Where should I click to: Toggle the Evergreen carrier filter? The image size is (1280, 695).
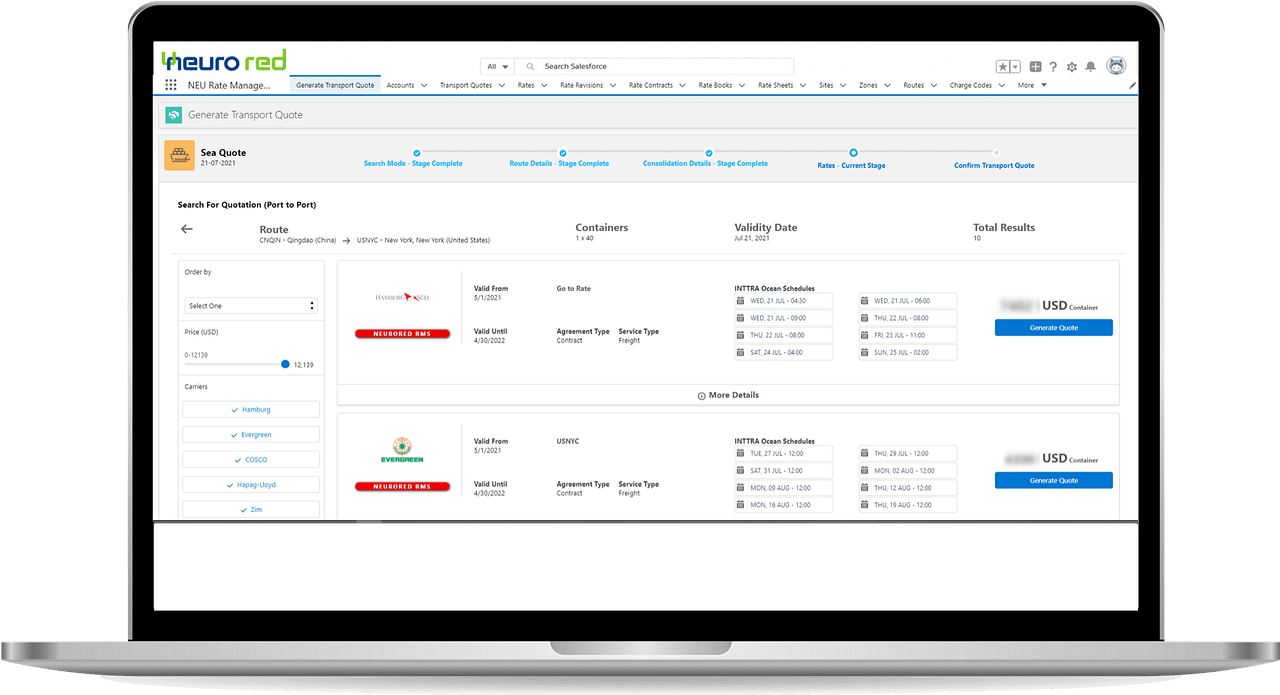click(x=251, y=435)
